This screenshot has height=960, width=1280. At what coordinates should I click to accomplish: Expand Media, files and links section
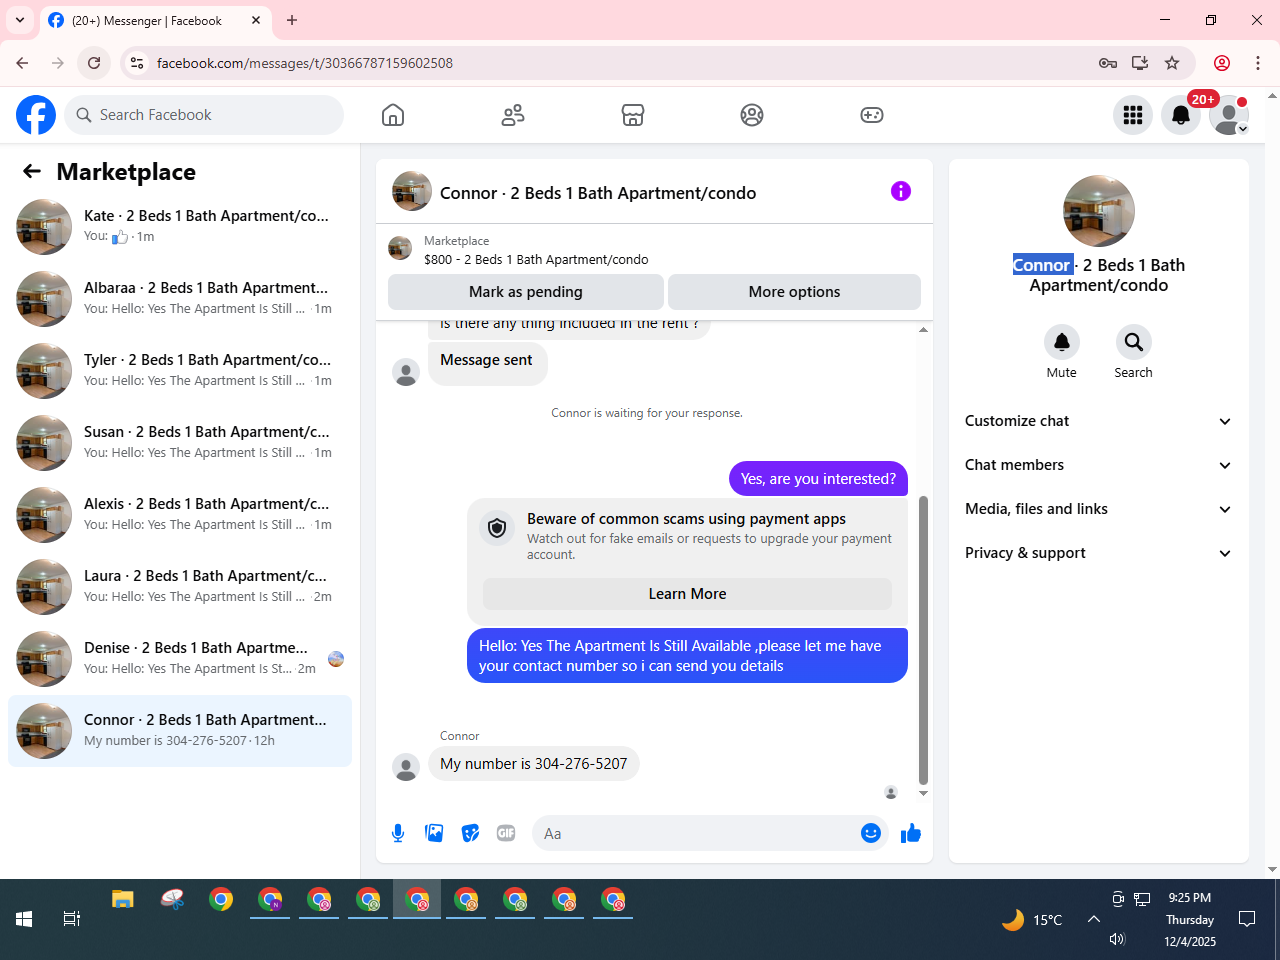pyautogui.click(x=1099, y=509)
